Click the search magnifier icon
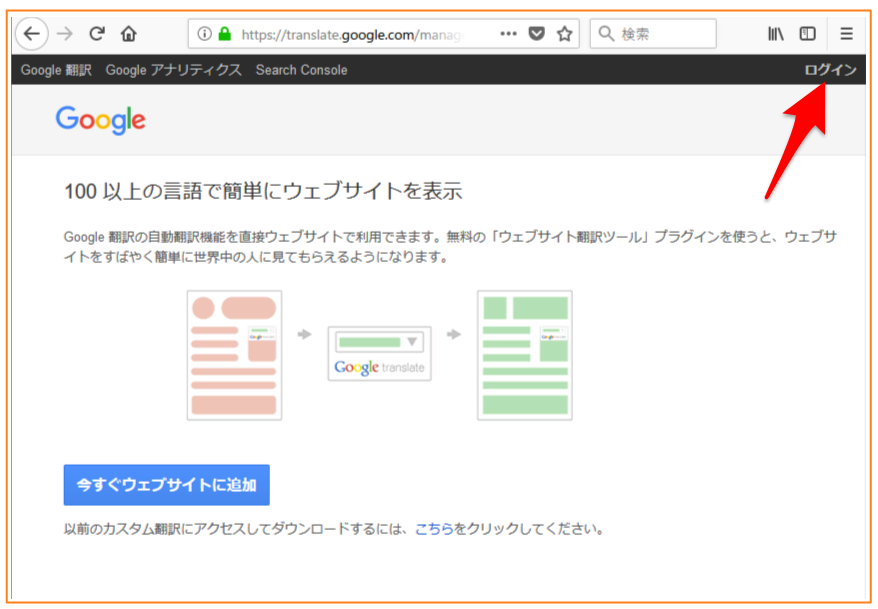Image resolution: width=878 pixels, height=609 pixels. [x=606, y=34]
